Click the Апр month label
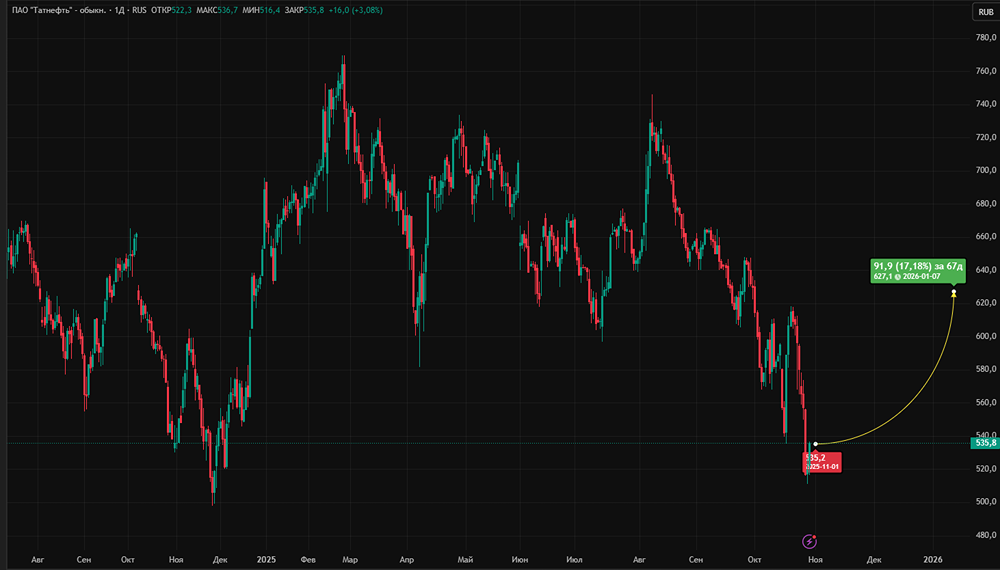Screen dimensions: 1000x570 [x=406, y=559]
